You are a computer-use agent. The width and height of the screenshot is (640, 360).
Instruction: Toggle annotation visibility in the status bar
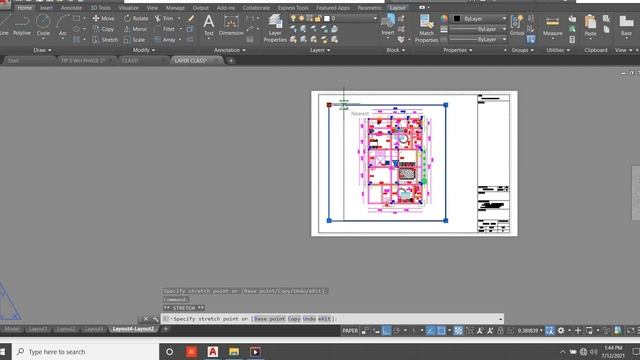pos(480,331)
